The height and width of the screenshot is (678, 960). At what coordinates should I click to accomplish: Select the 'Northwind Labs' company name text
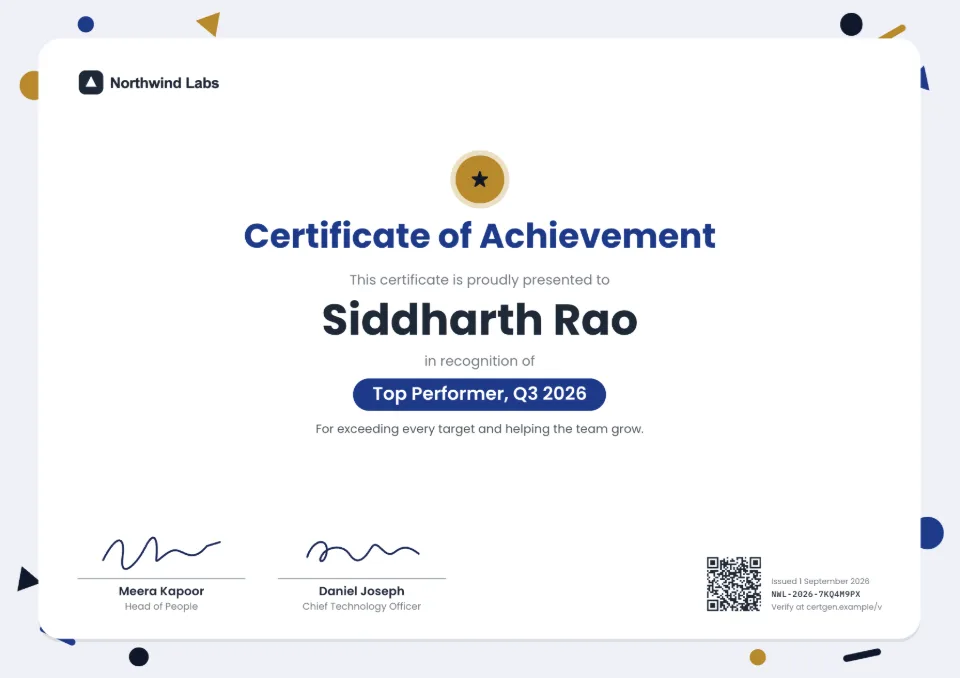164,83
